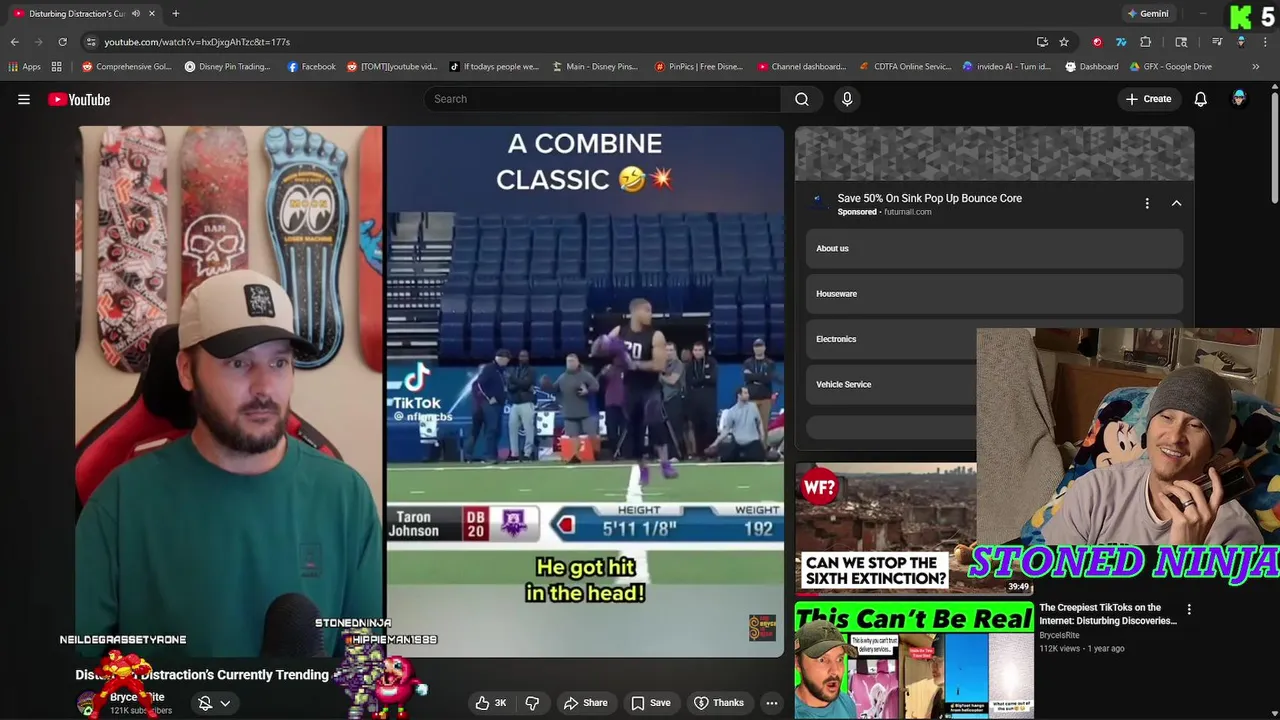This screenshot has width=1280, height=720.
Task: Open the red extension icon in toolbar
Action: pyautogui.click(x=1097, y=42)
